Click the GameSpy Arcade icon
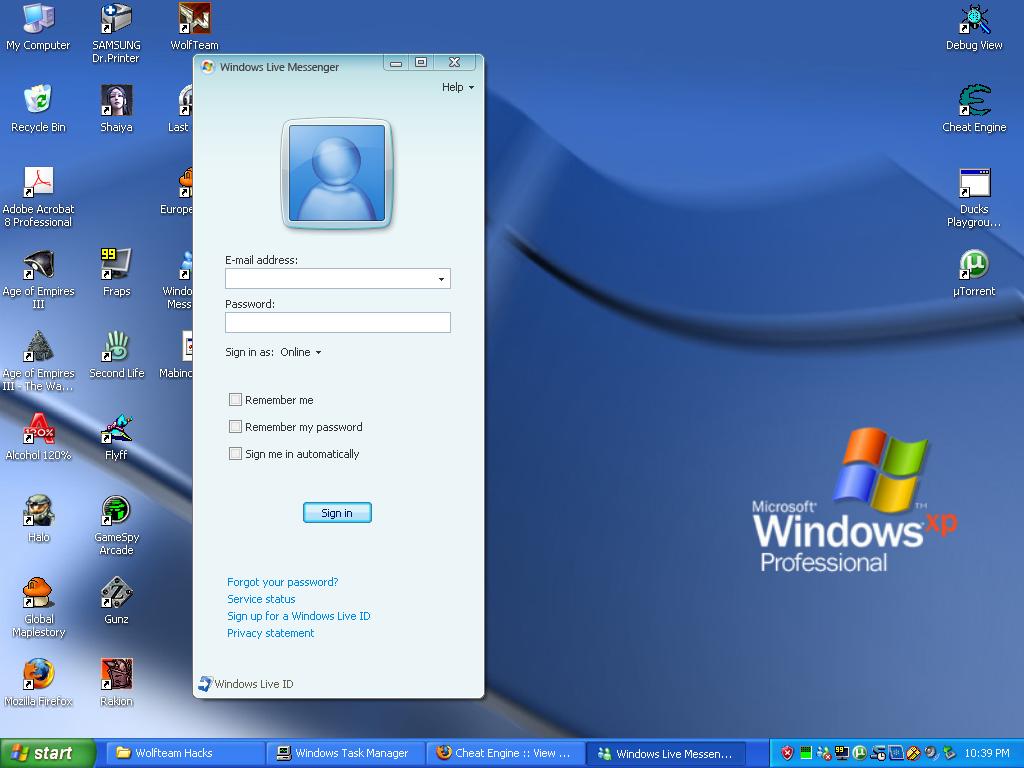The height and width of the screenshot is (768, 1024). [116, 524]
